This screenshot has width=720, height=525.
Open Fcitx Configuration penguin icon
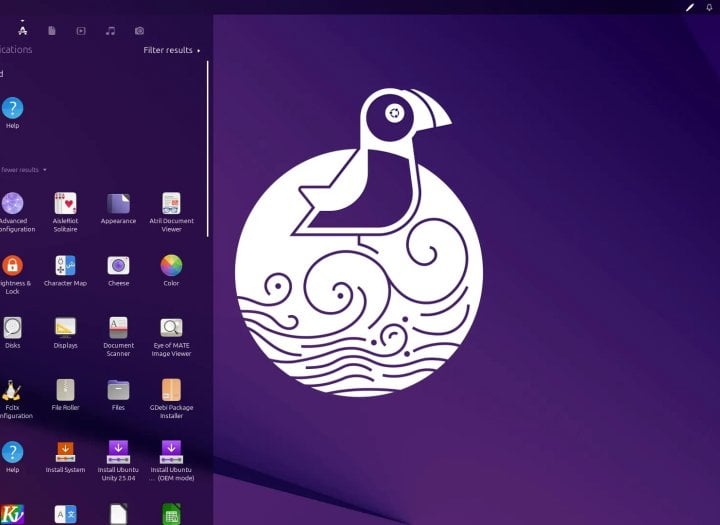[12, 399]
